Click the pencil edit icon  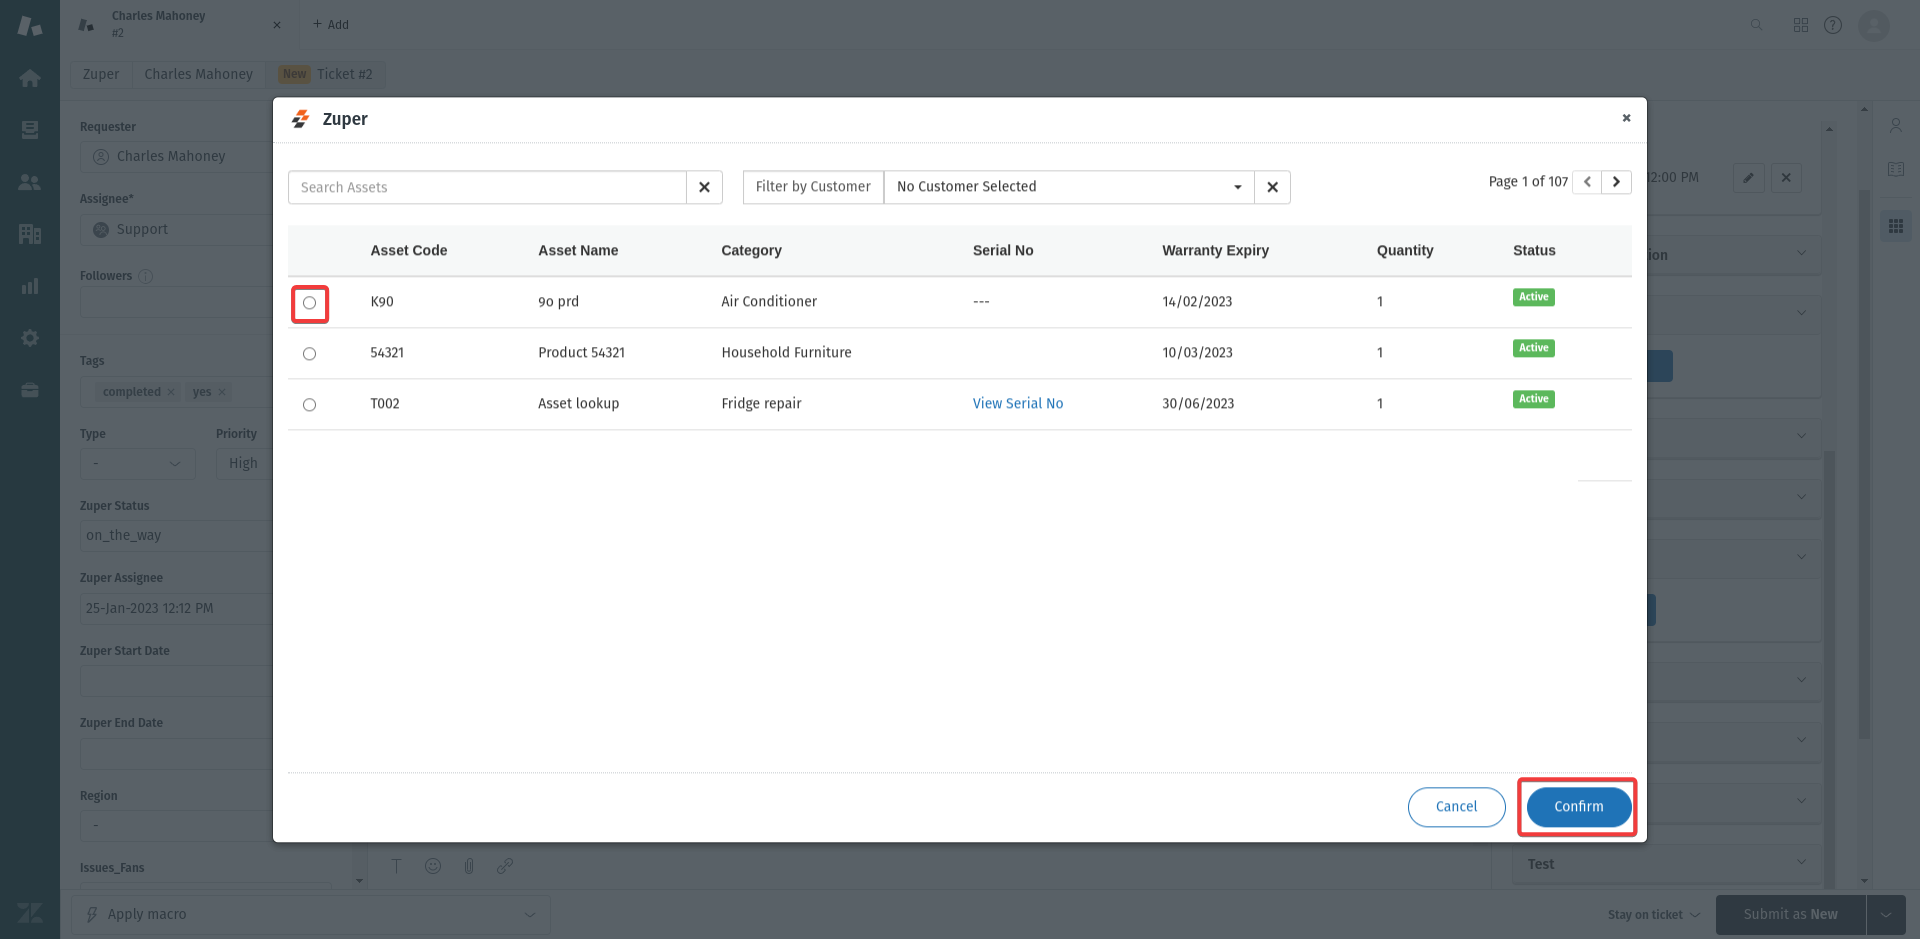pos(1748,178)
